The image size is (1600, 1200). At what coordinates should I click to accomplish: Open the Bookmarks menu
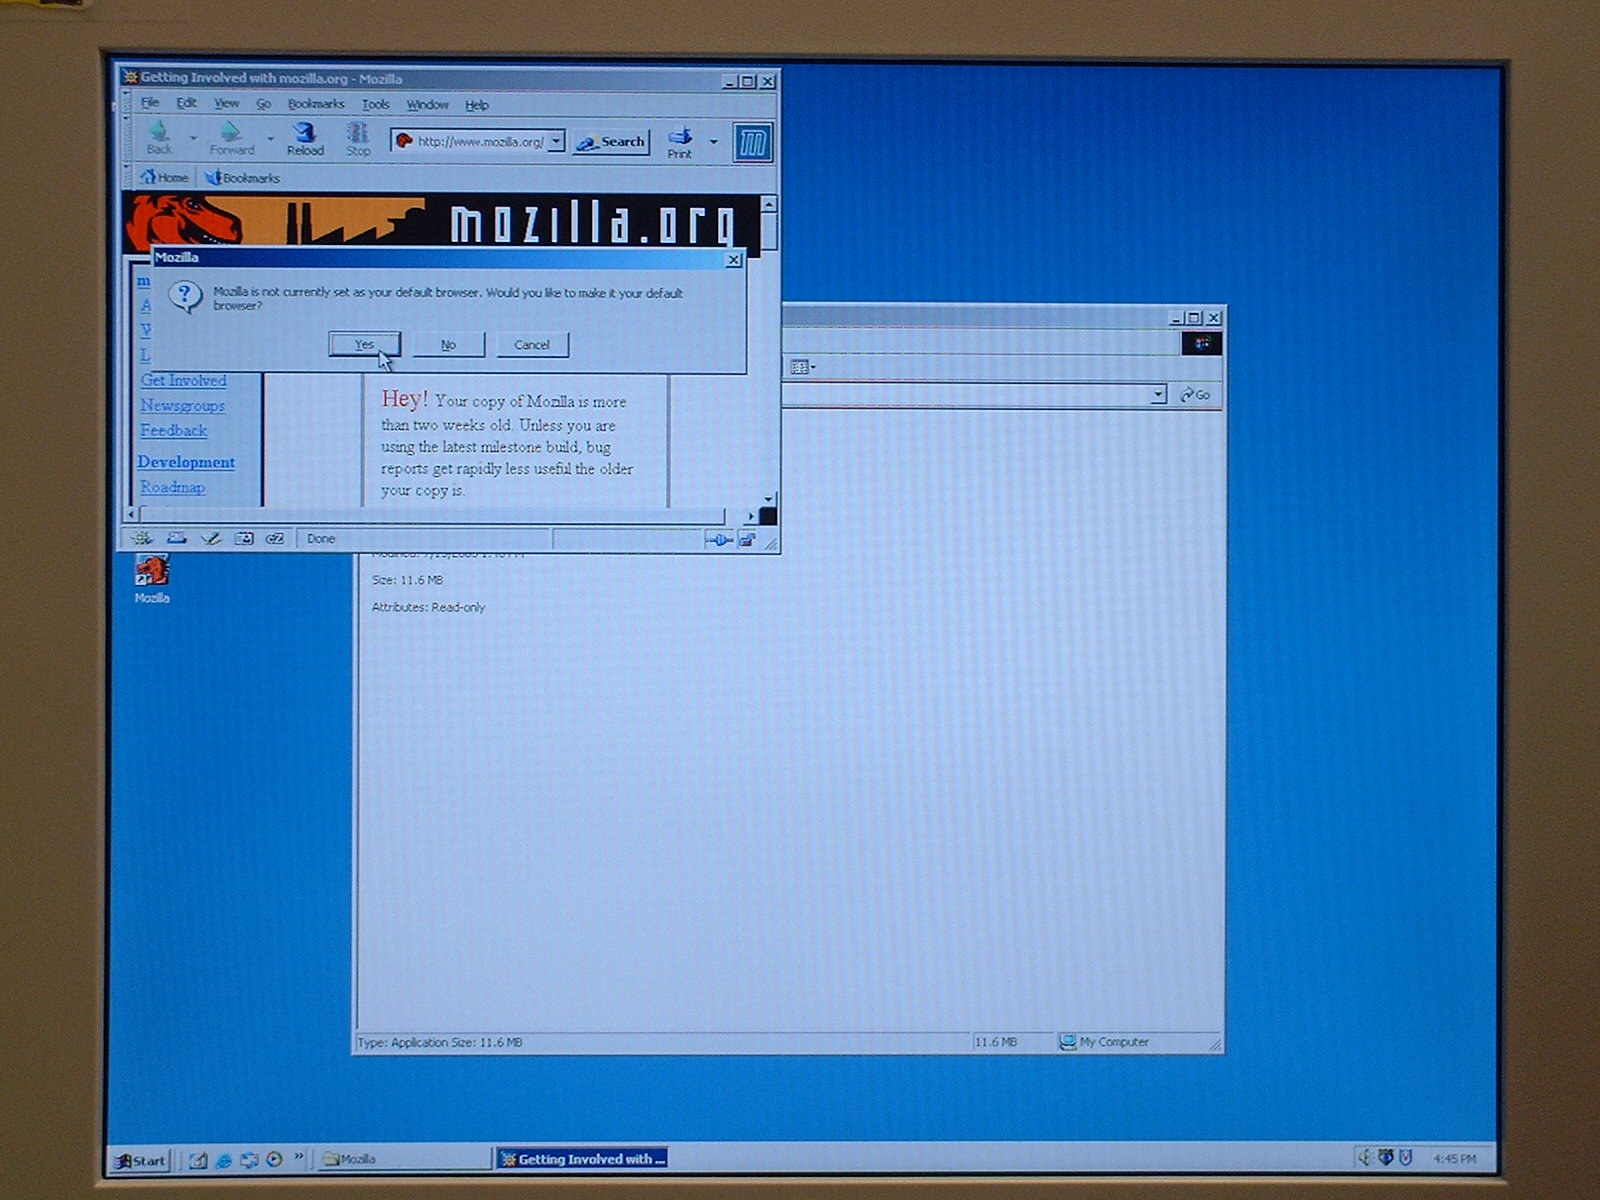pos(315,104)
